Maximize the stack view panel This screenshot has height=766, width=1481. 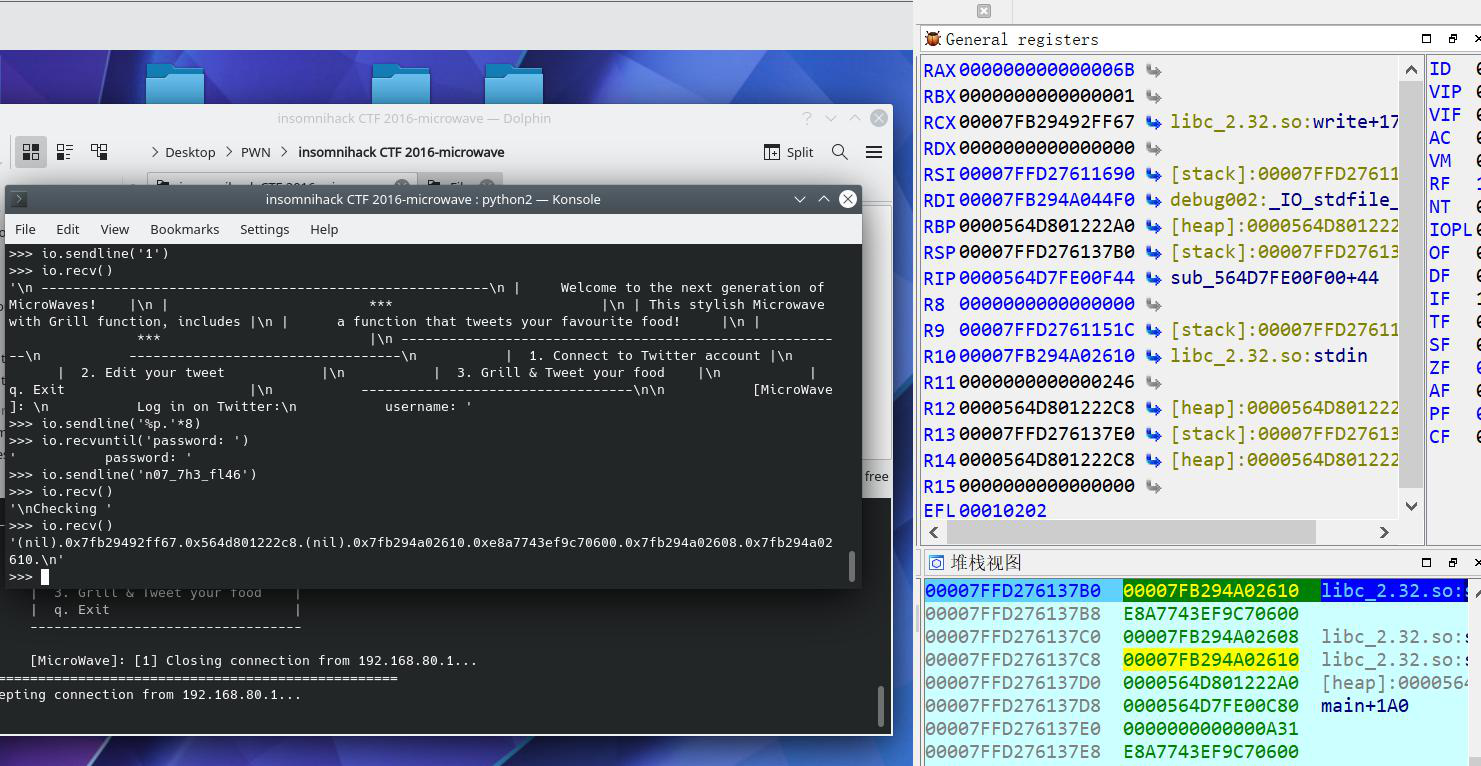1427,562
